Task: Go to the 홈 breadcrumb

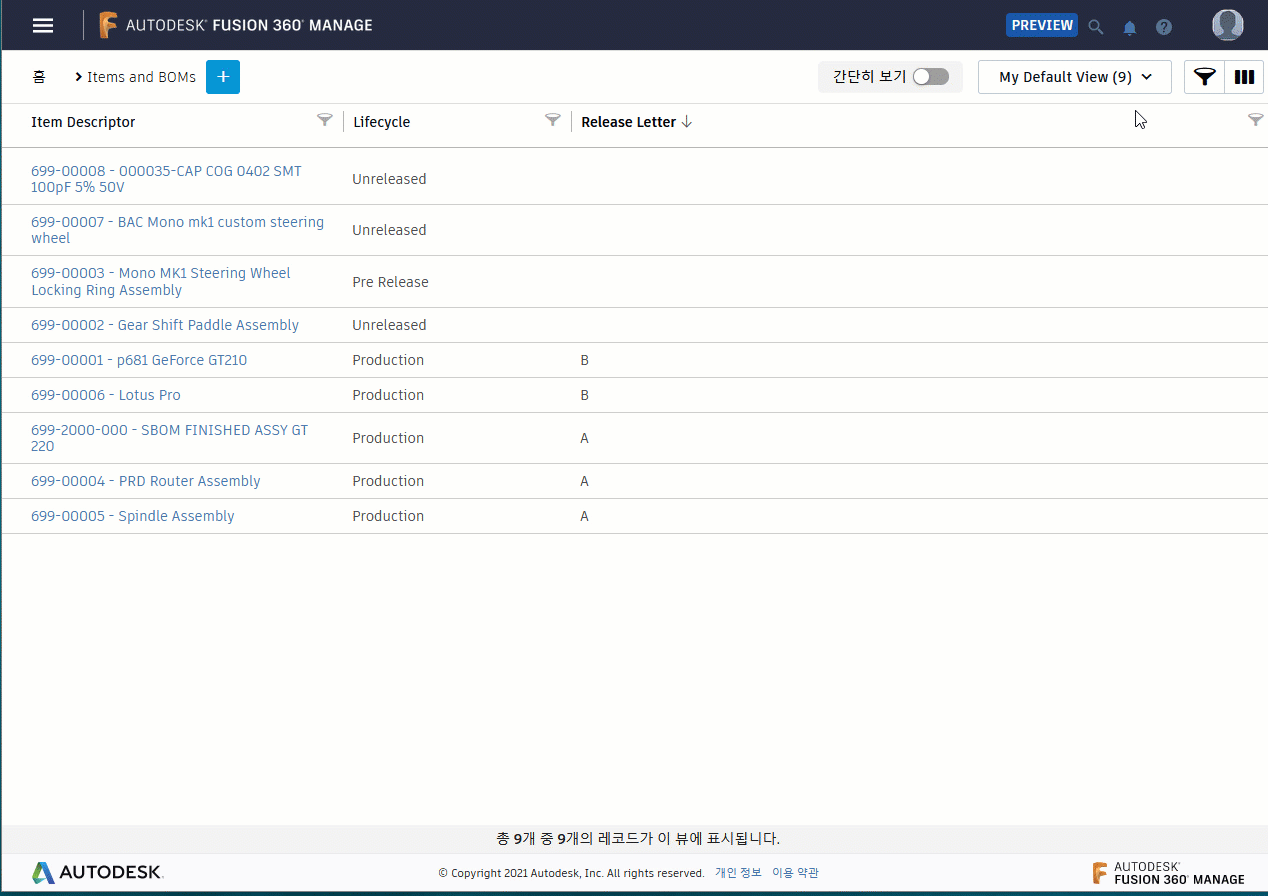Action: tap(39, 77)
